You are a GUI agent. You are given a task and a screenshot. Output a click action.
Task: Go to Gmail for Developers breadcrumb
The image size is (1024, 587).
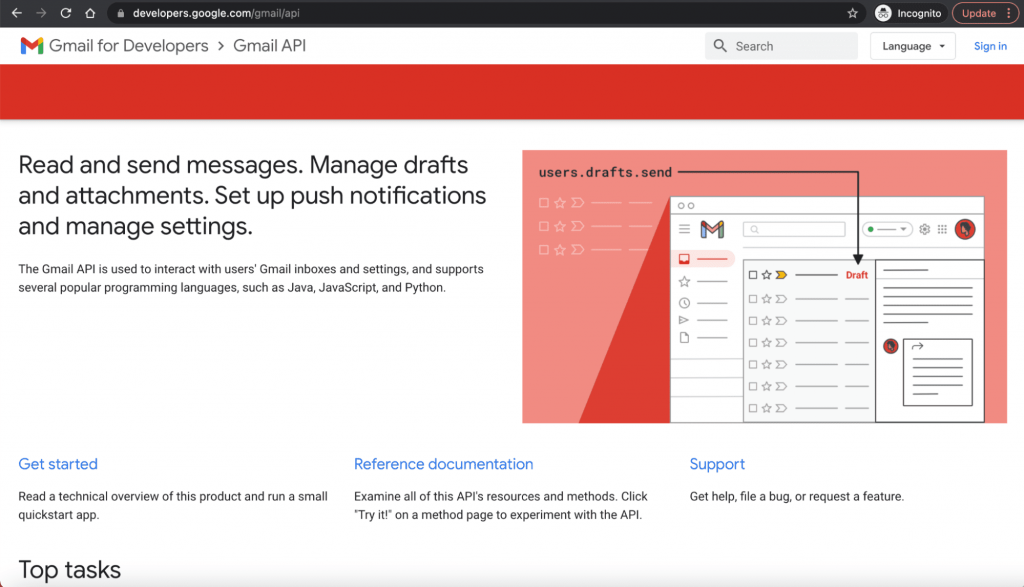click(129, 46)
